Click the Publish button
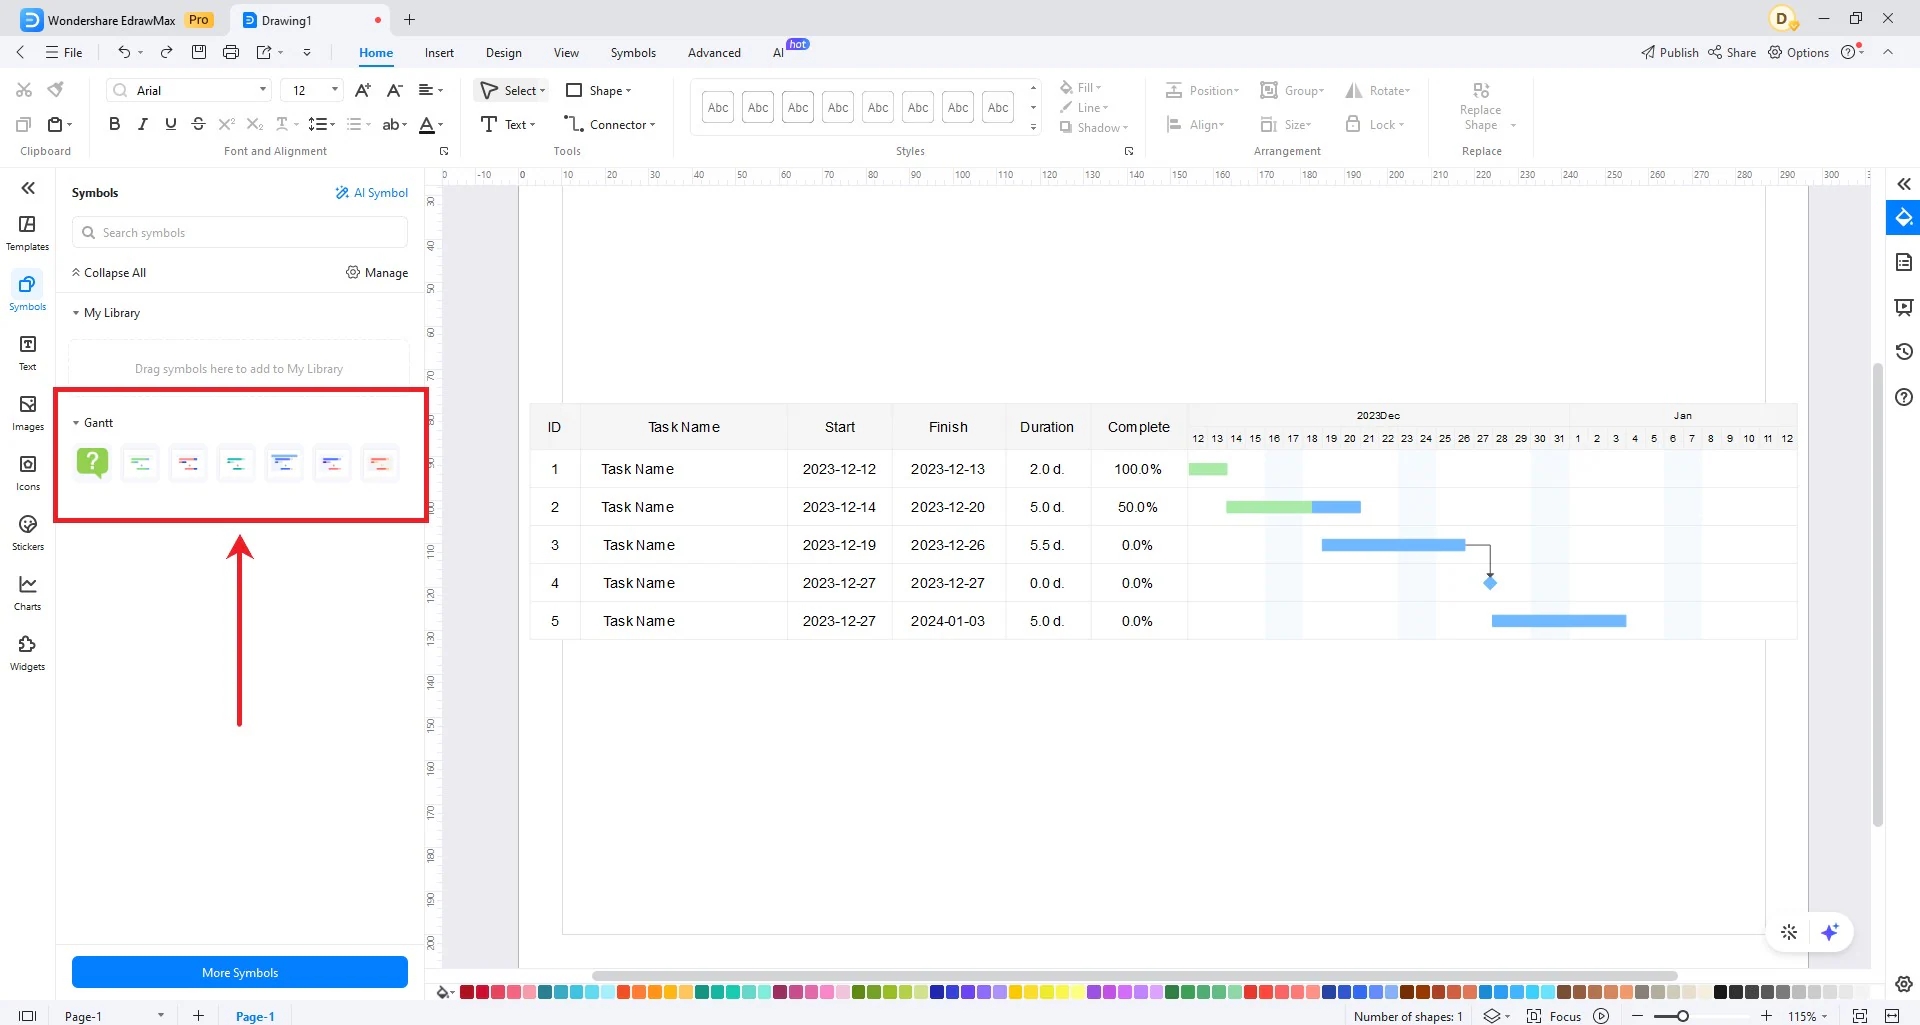The width and height of the screenshot is (1920, 1025). pos(1669,52)
